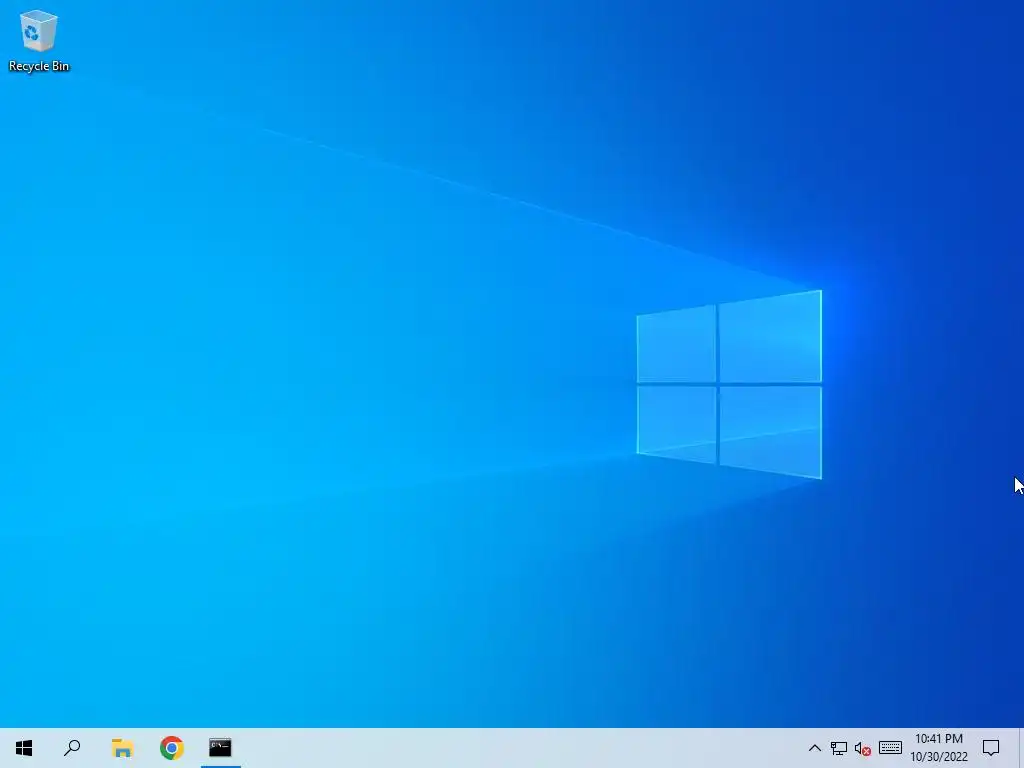Select the Recycle Bin desktop icon
Viewport: 1024px width, 768px height.
[39, 40]
